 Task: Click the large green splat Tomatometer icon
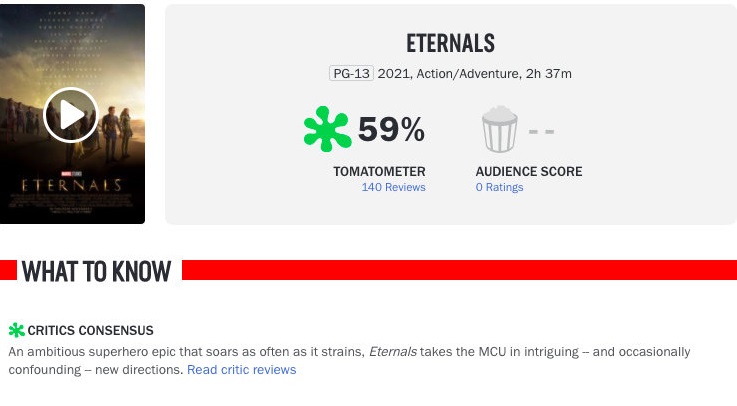327,130
